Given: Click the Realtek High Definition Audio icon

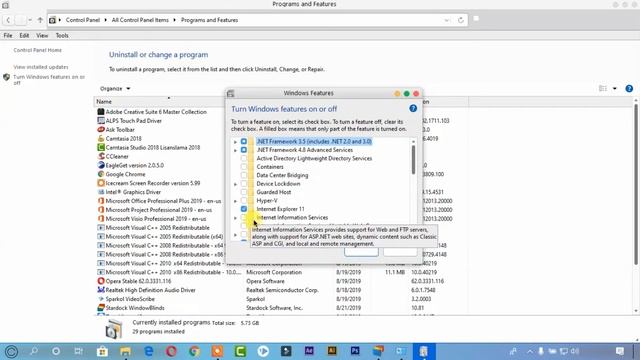Looking at the screenshot, I should [x=101, y=290].
